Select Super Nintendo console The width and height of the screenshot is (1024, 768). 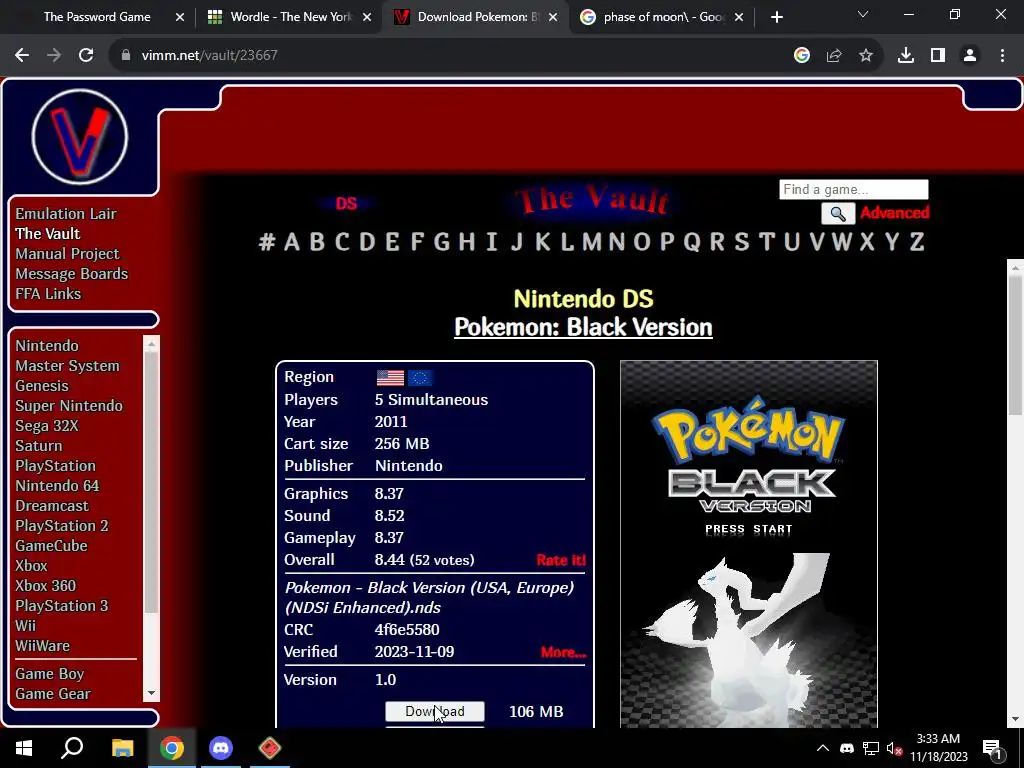click(69, 406)
